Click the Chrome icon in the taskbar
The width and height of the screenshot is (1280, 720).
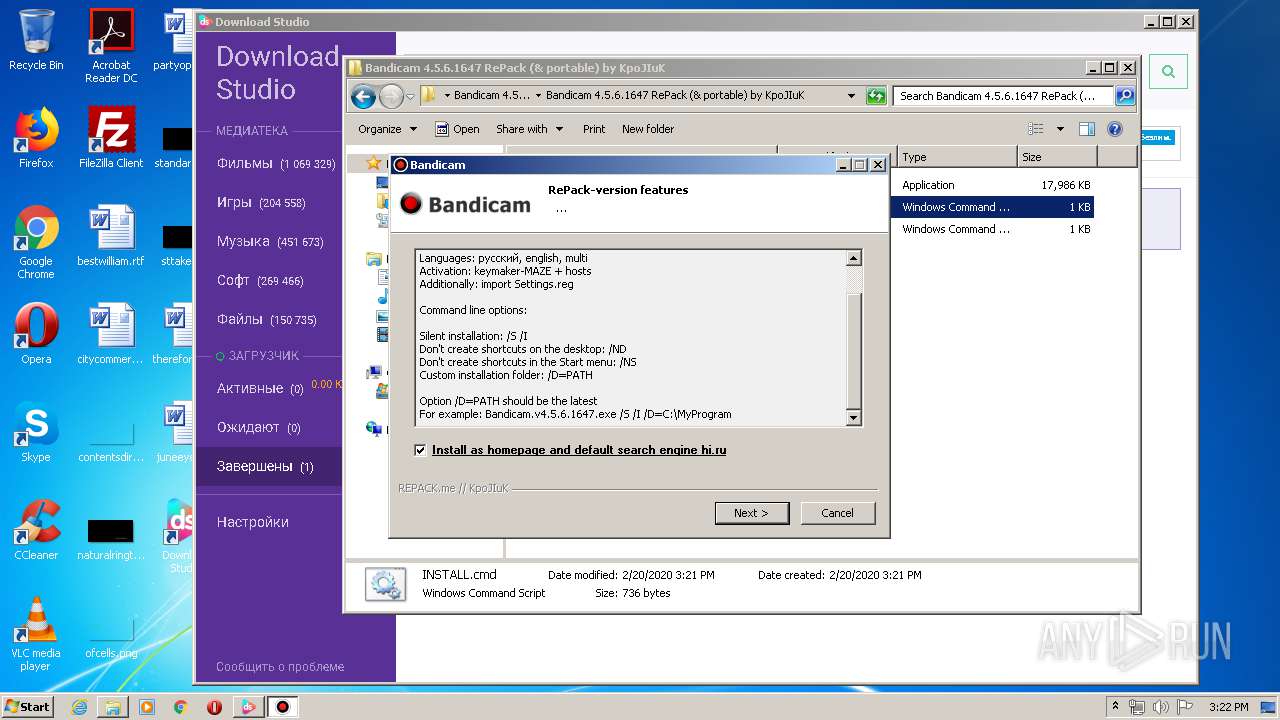181,707
